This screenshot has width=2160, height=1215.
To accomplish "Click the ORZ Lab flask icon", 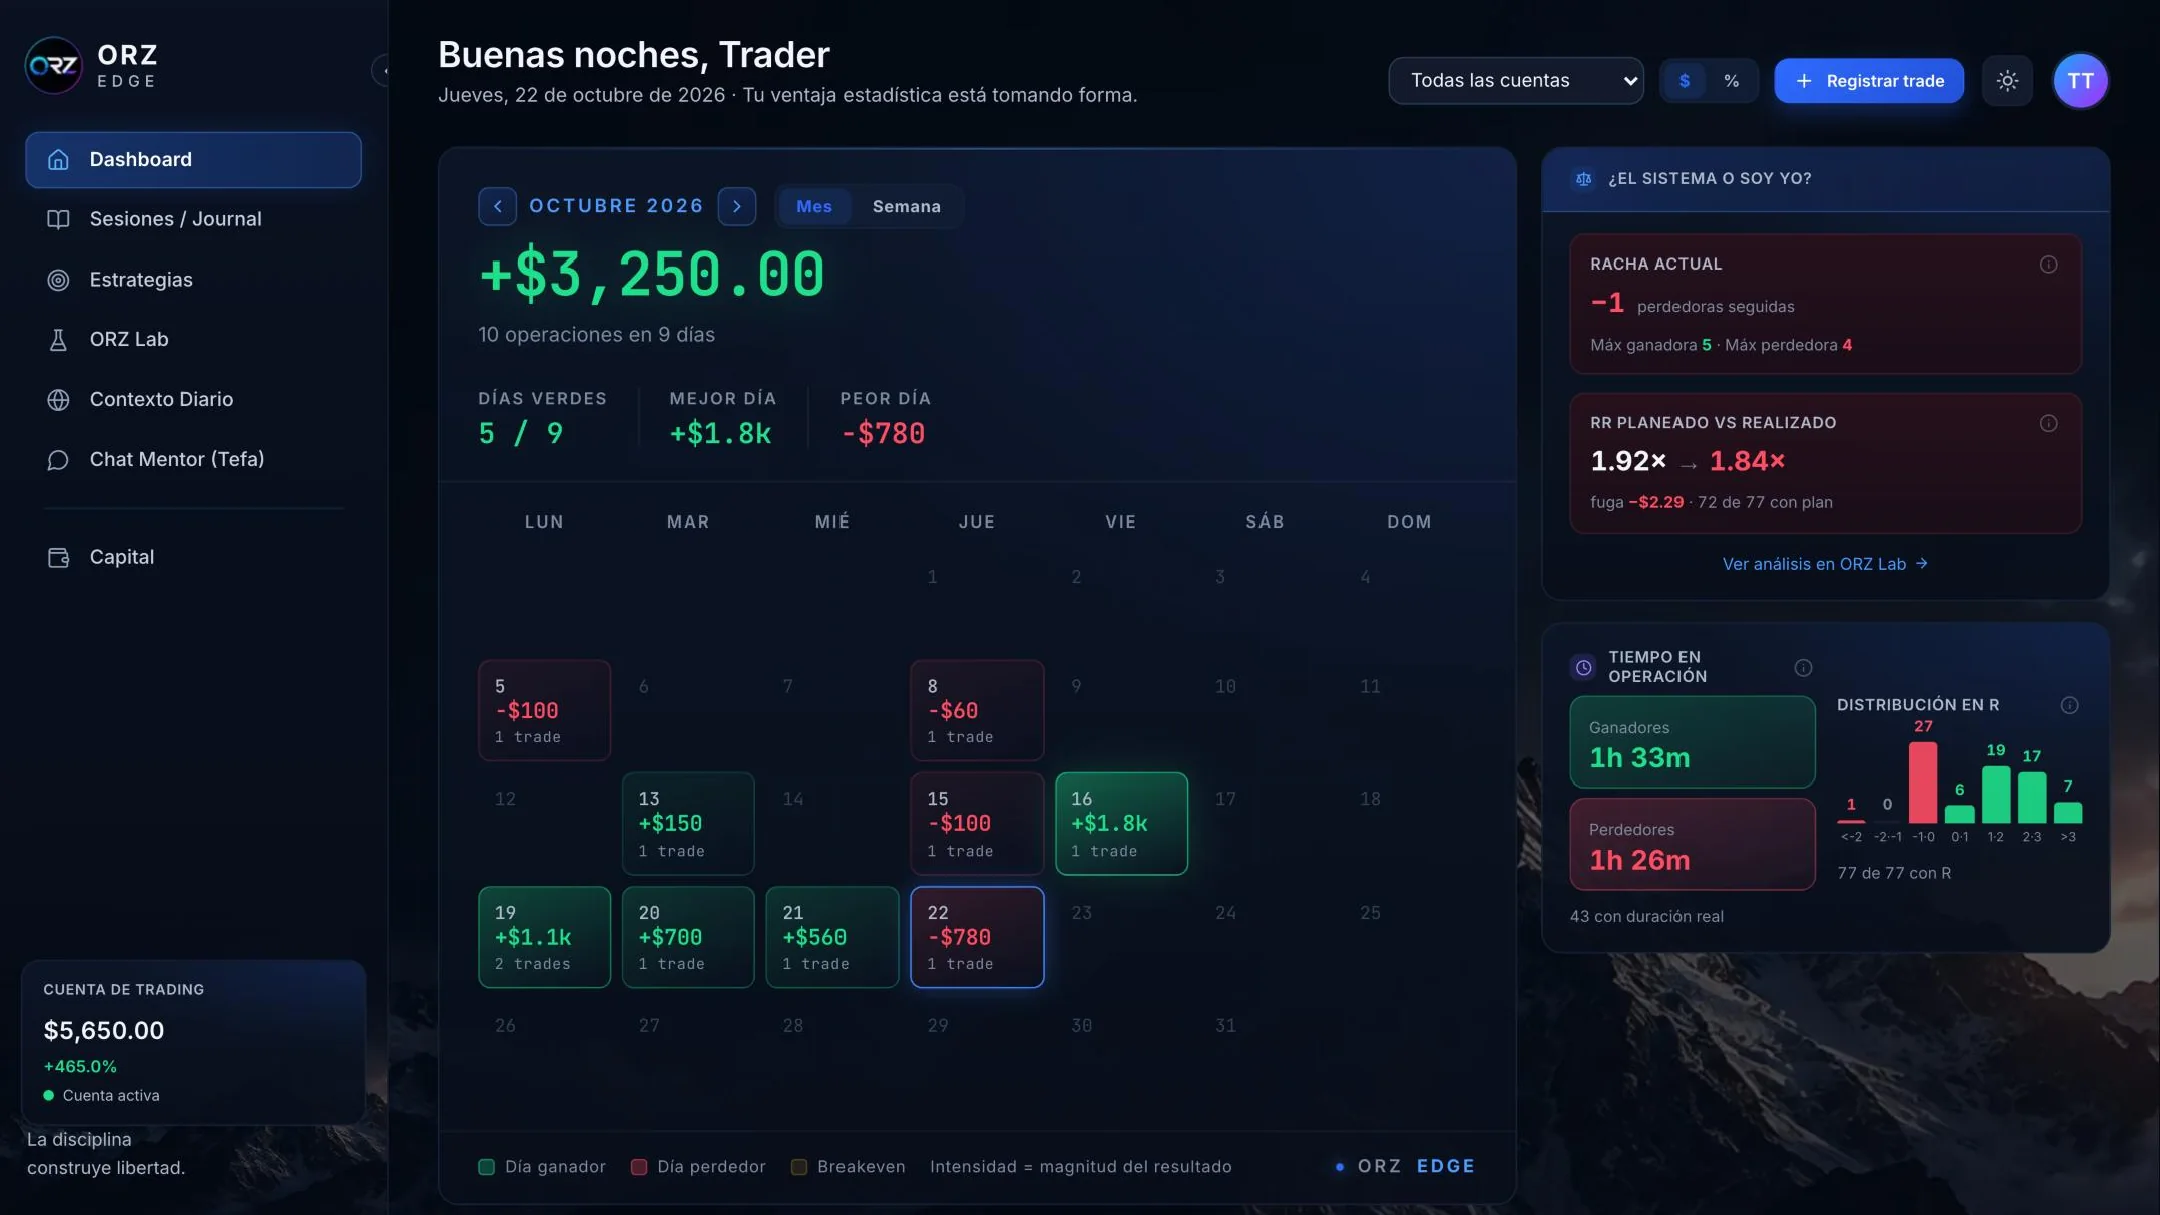I will (58, 340).
